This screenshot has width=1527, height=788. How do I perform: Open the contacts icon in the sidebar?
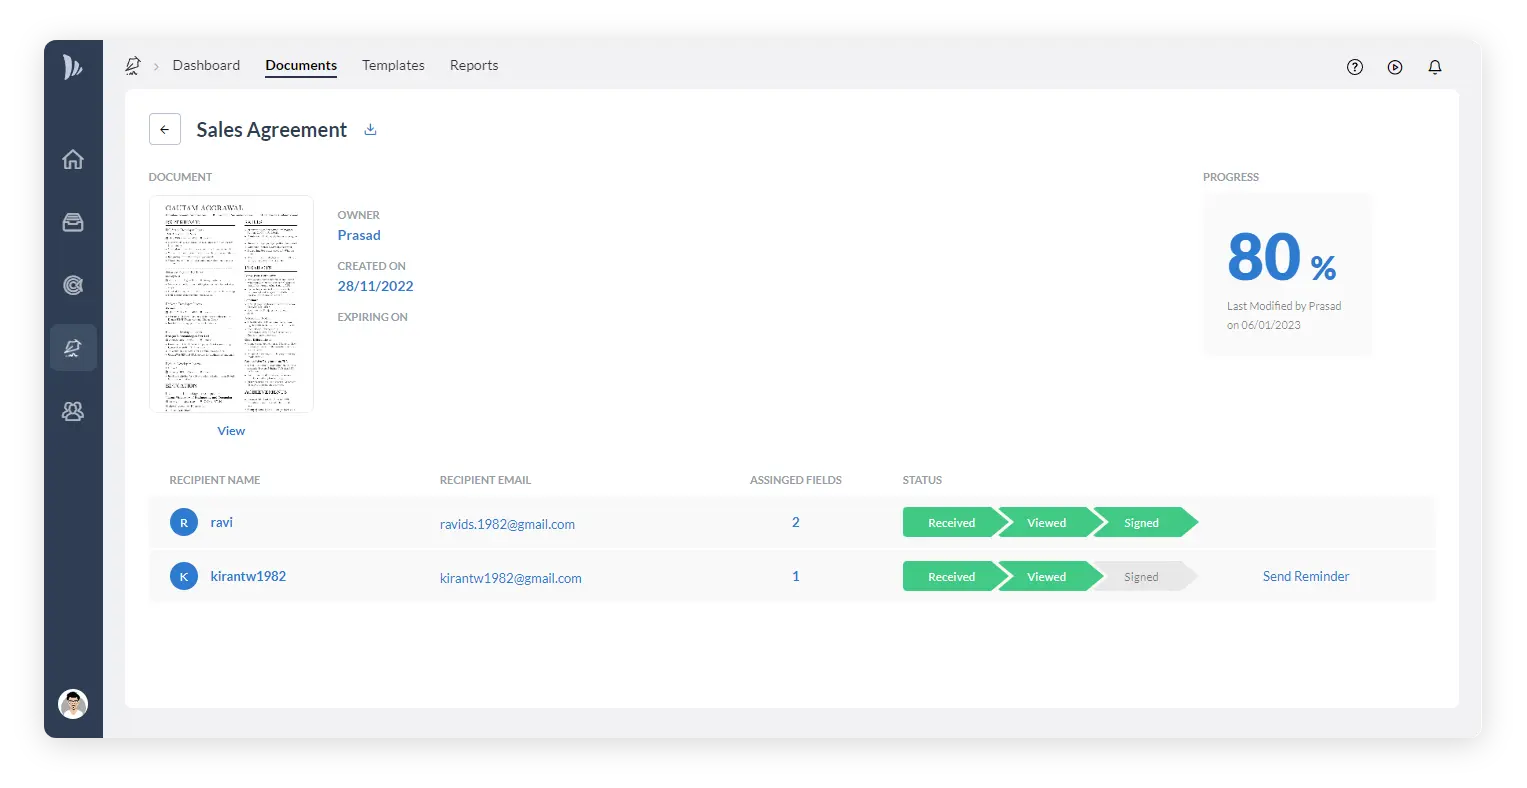[72, 410]
